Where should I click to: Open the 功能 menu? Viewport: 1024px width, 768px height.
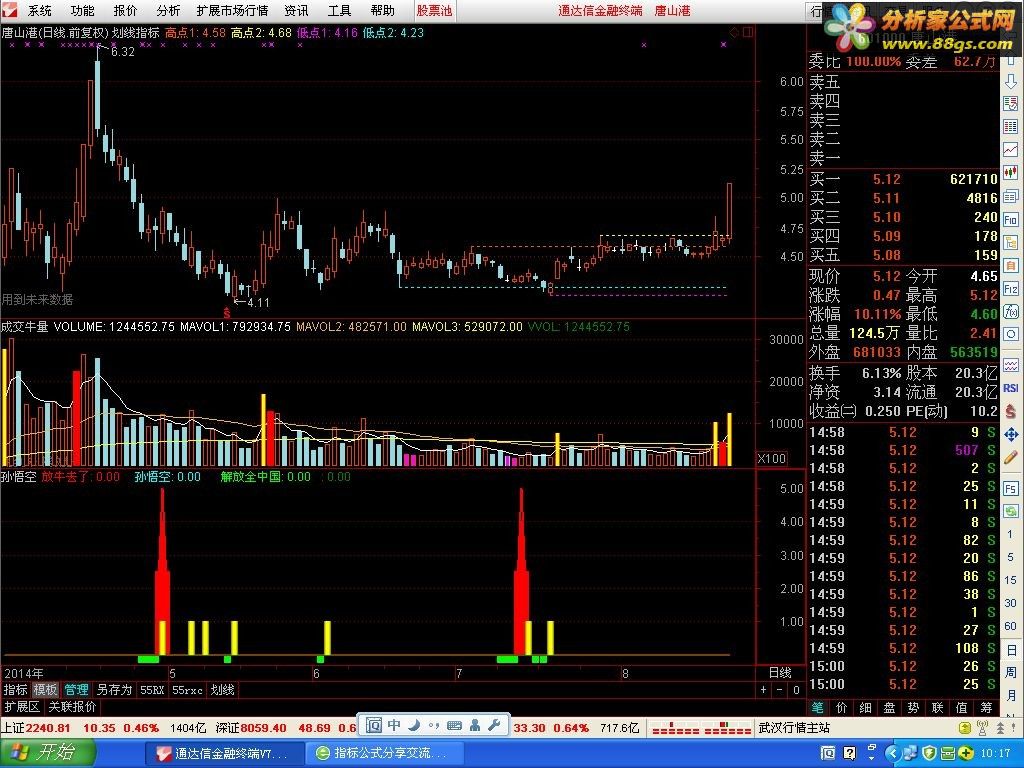[x=82, y=10]
